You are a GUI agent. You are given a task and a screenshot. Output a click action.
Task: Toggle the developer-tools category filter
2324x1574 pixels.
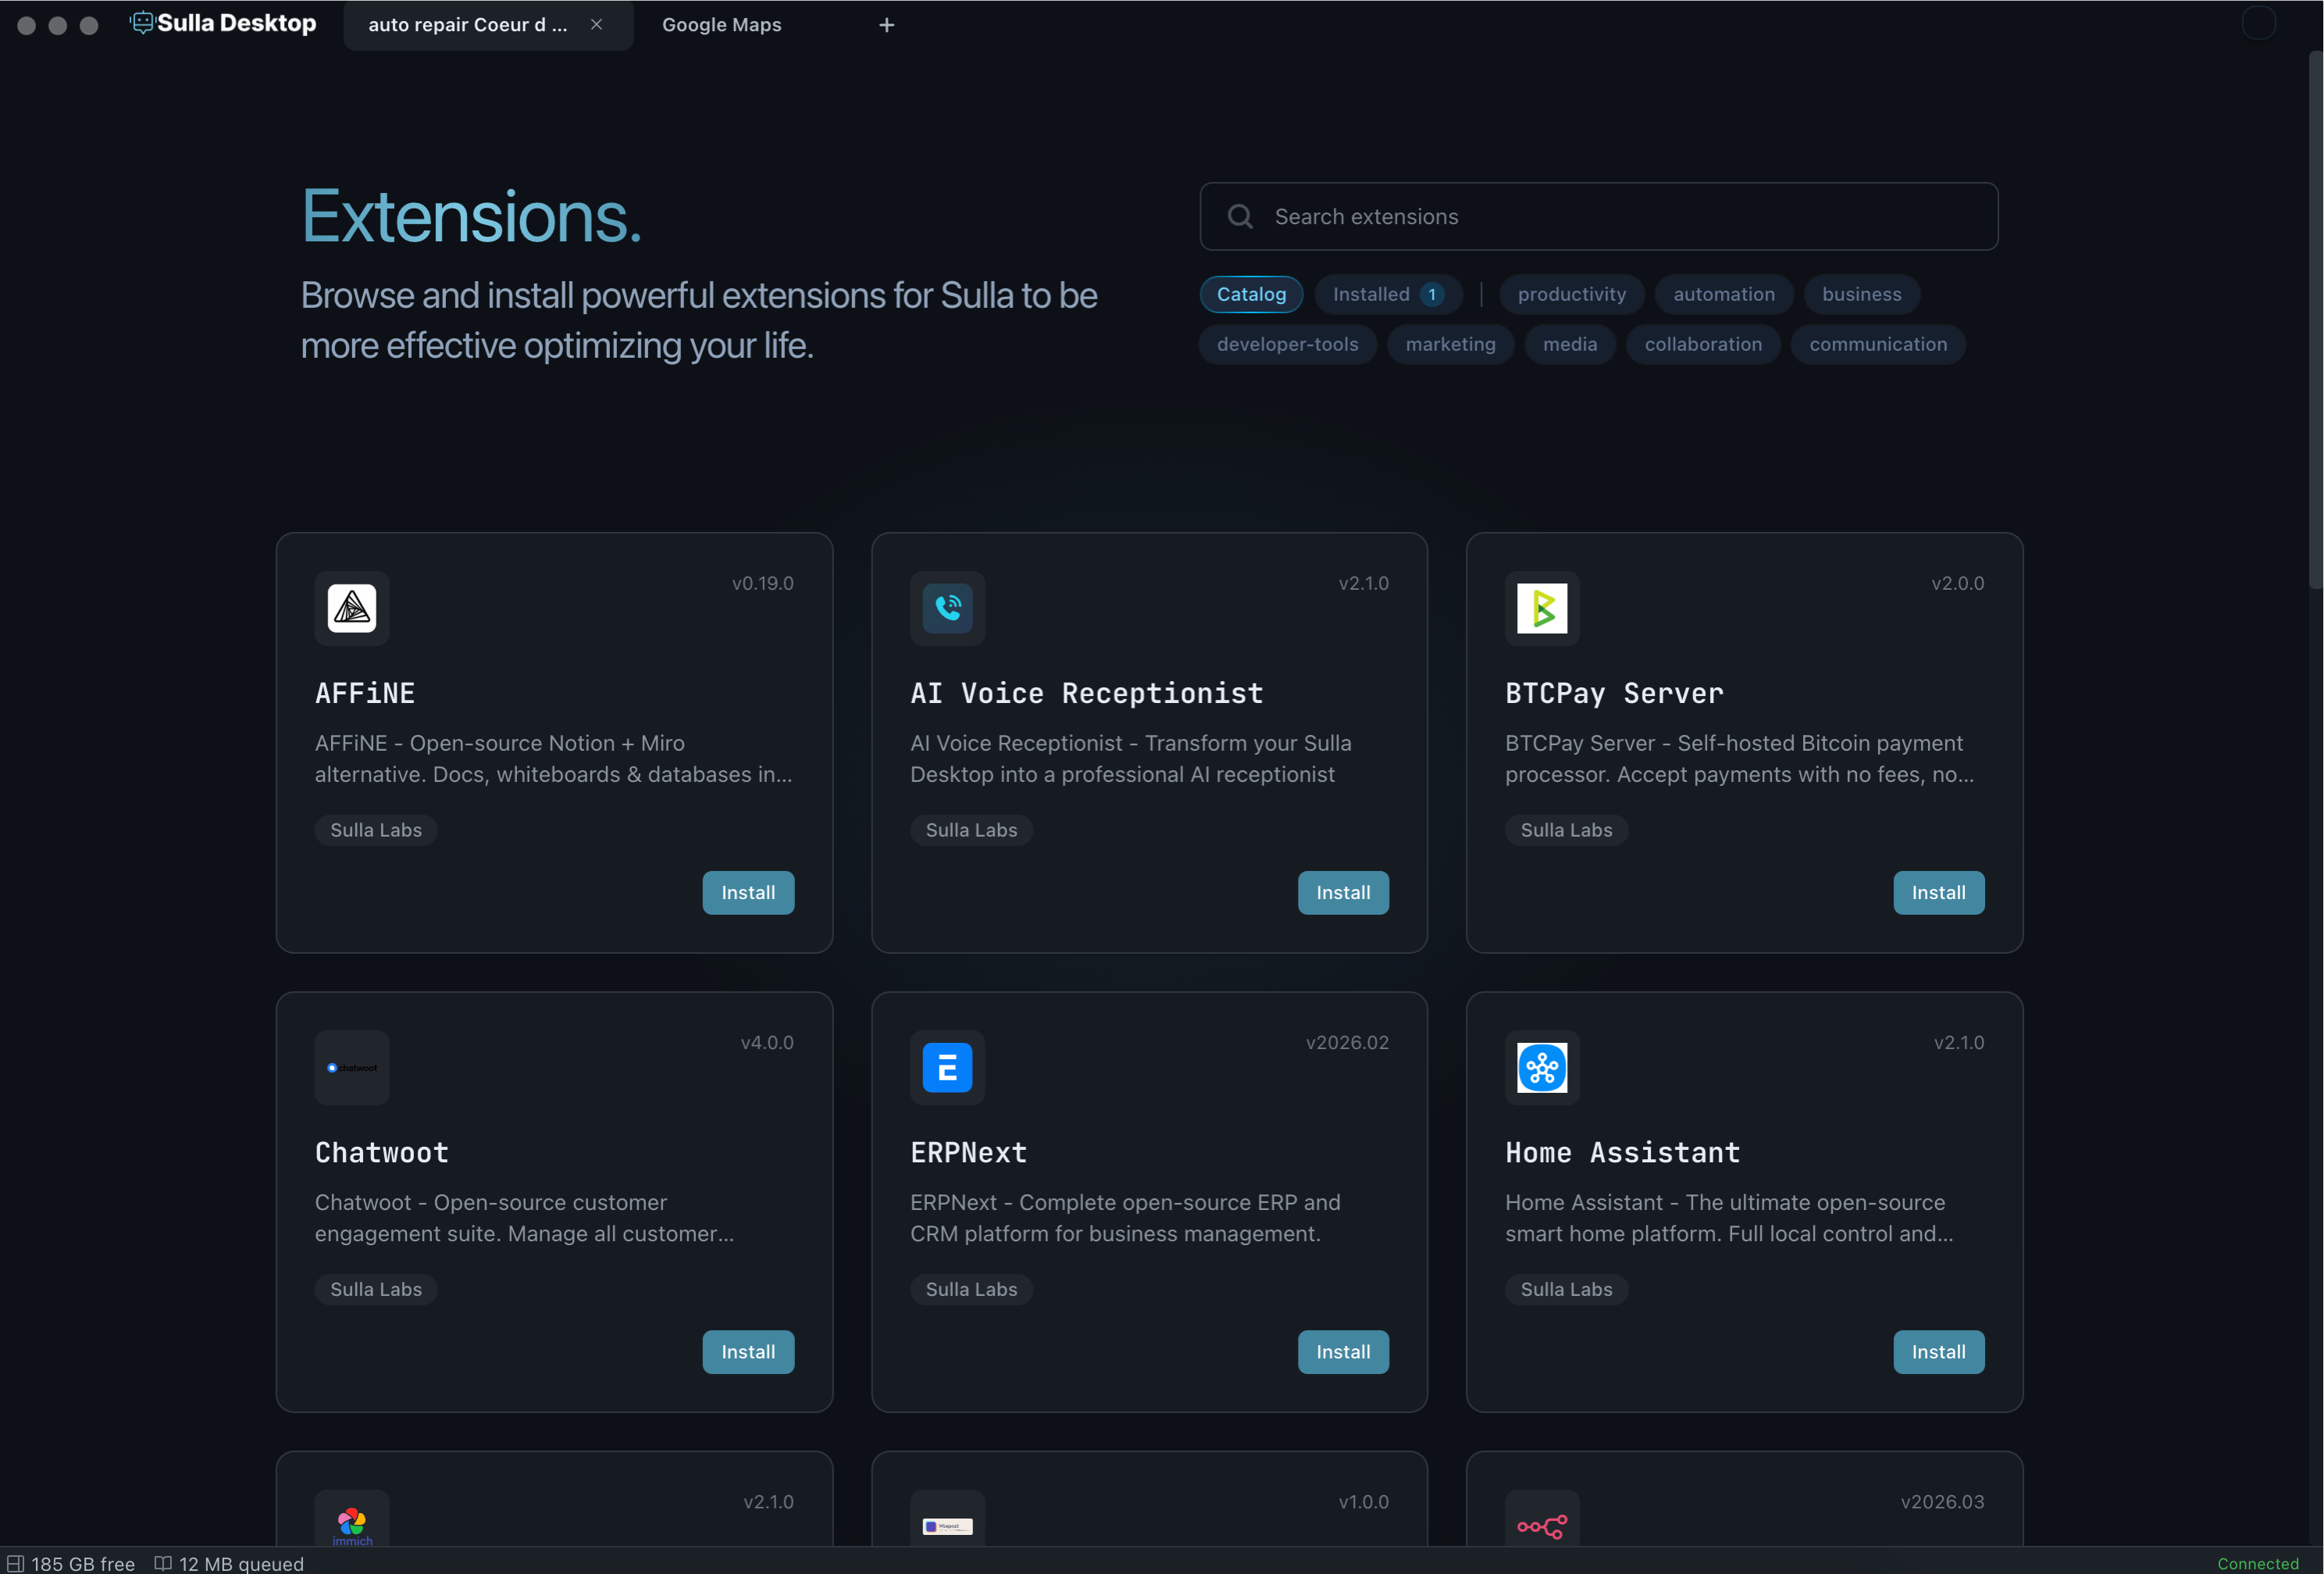1287,344
